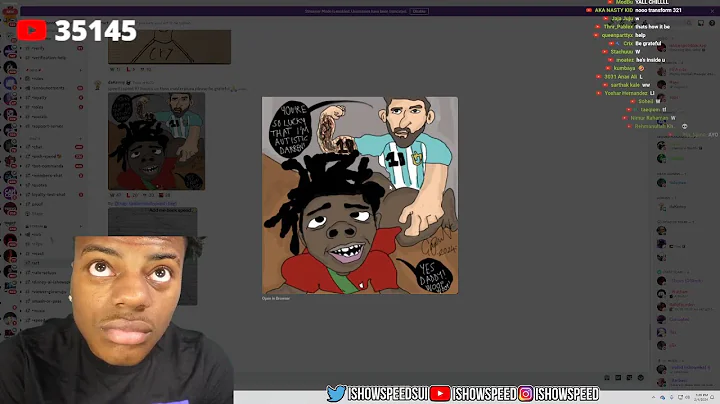Click the drawing thumbnail in chat message
Screen dimensions: 720x404
click(157, 141)
